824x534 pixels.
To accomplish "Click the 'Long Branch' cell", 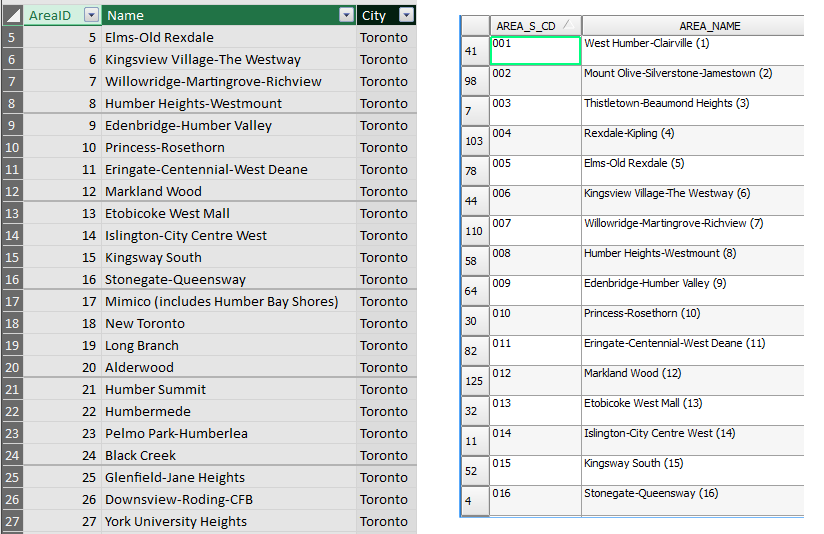I will [x=229, y=345].
